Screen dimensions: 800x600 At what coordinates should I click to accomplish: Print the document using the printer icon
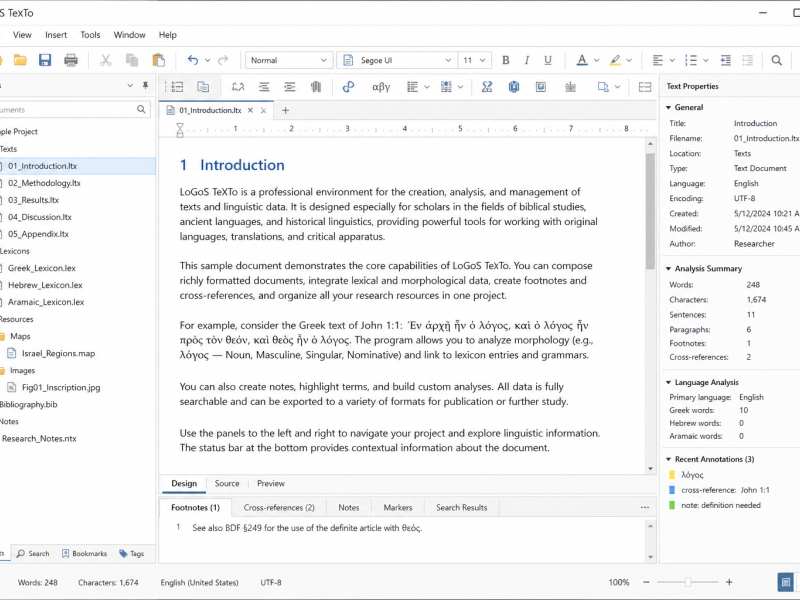tap(71, 60)
